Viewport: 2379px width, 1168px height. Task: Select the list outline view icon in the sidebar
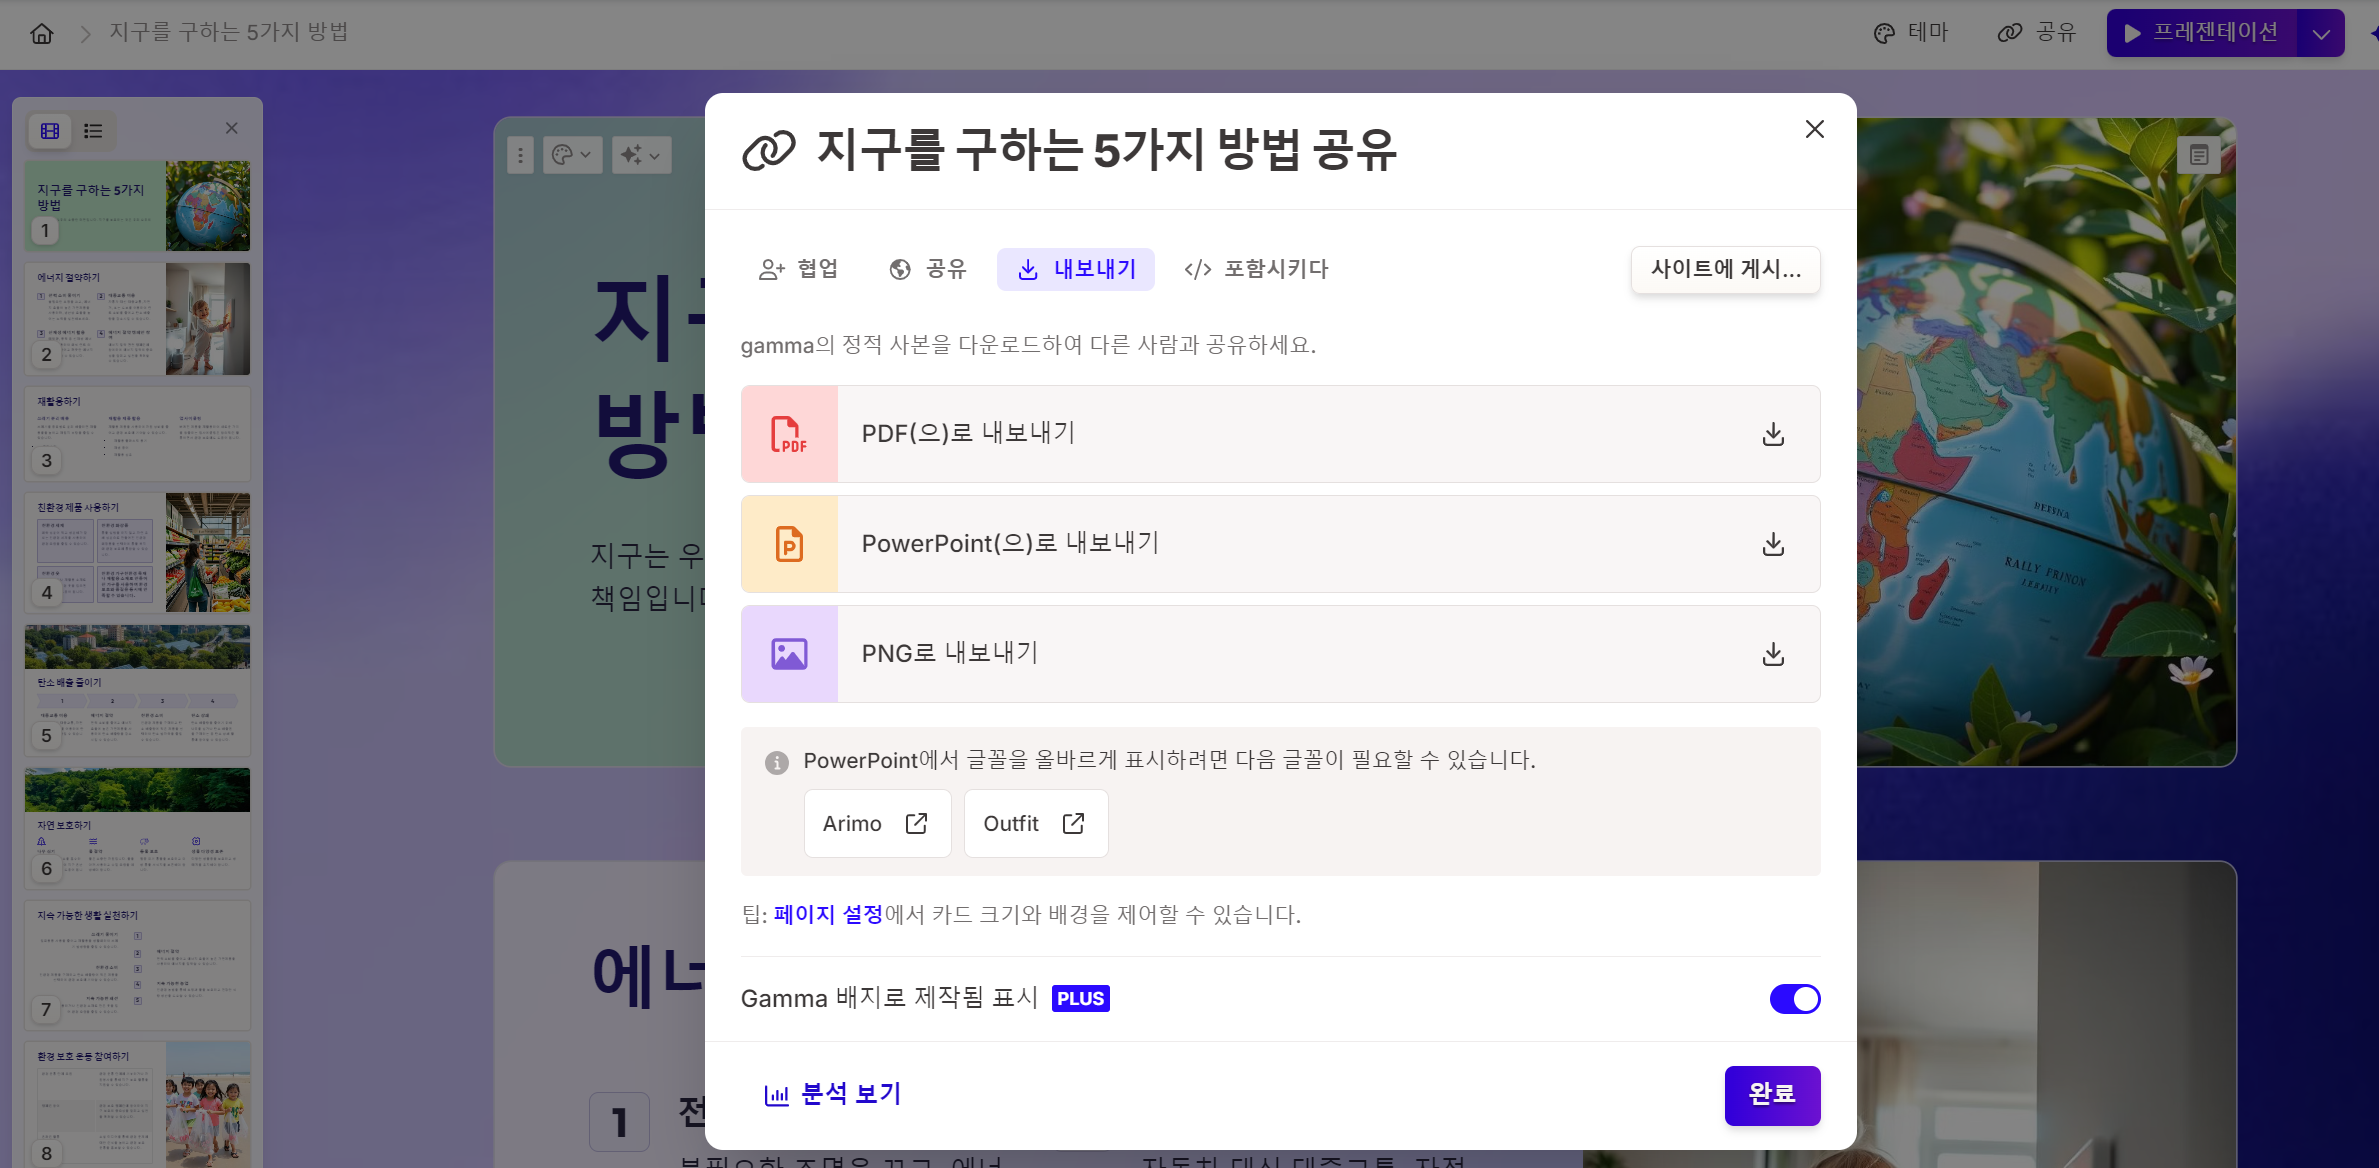pos(93,130)
